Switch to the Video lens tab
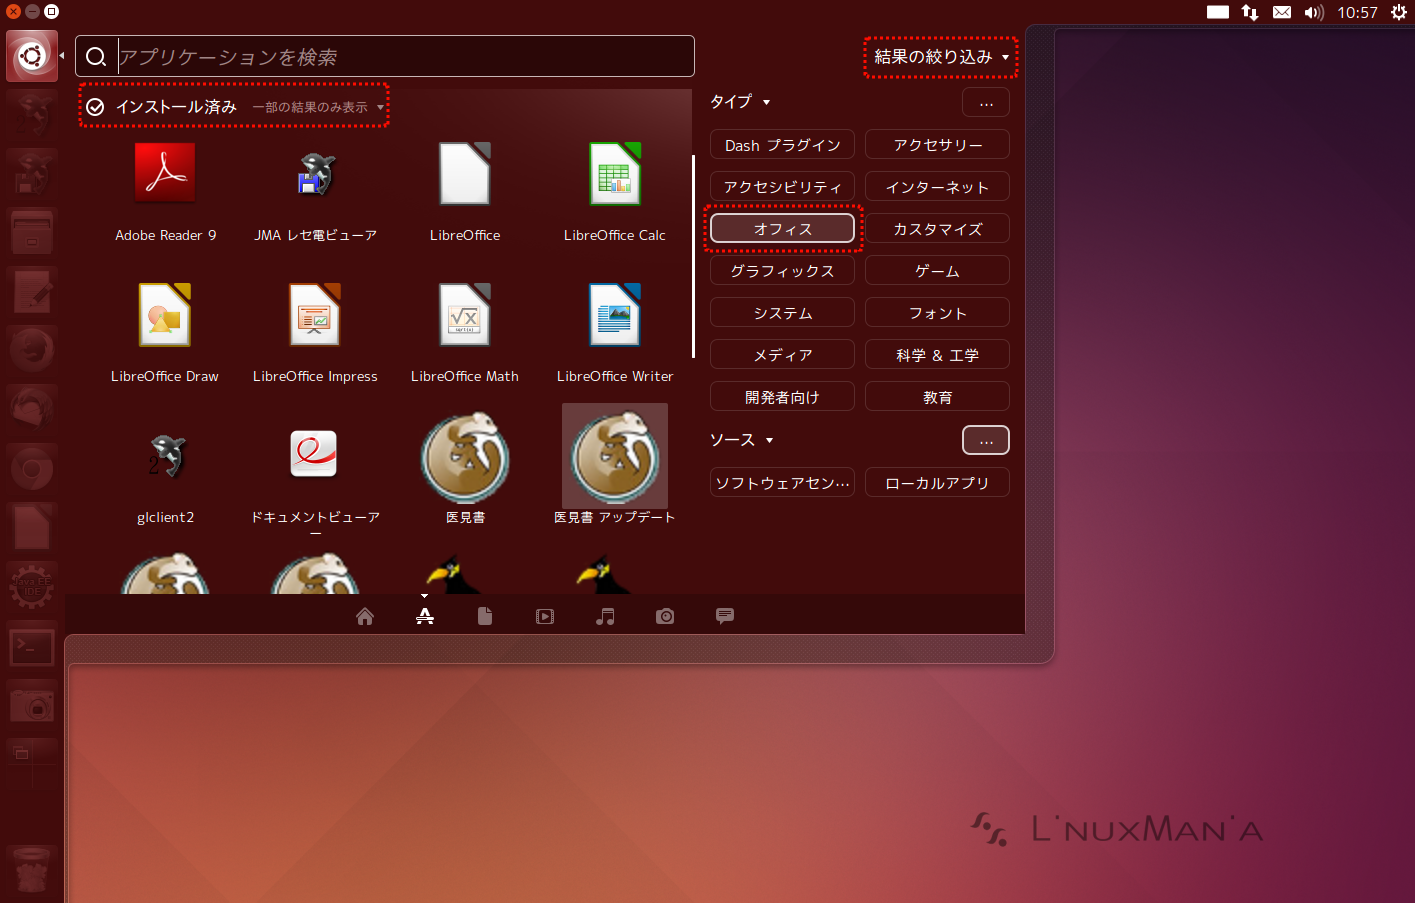Image resolution: width=1415 pixels, height=903 pixels. 545,616
